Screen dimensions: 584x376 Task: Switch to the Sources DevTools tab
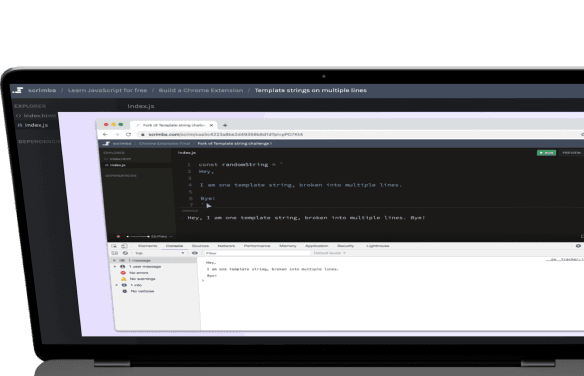[200, 246]
